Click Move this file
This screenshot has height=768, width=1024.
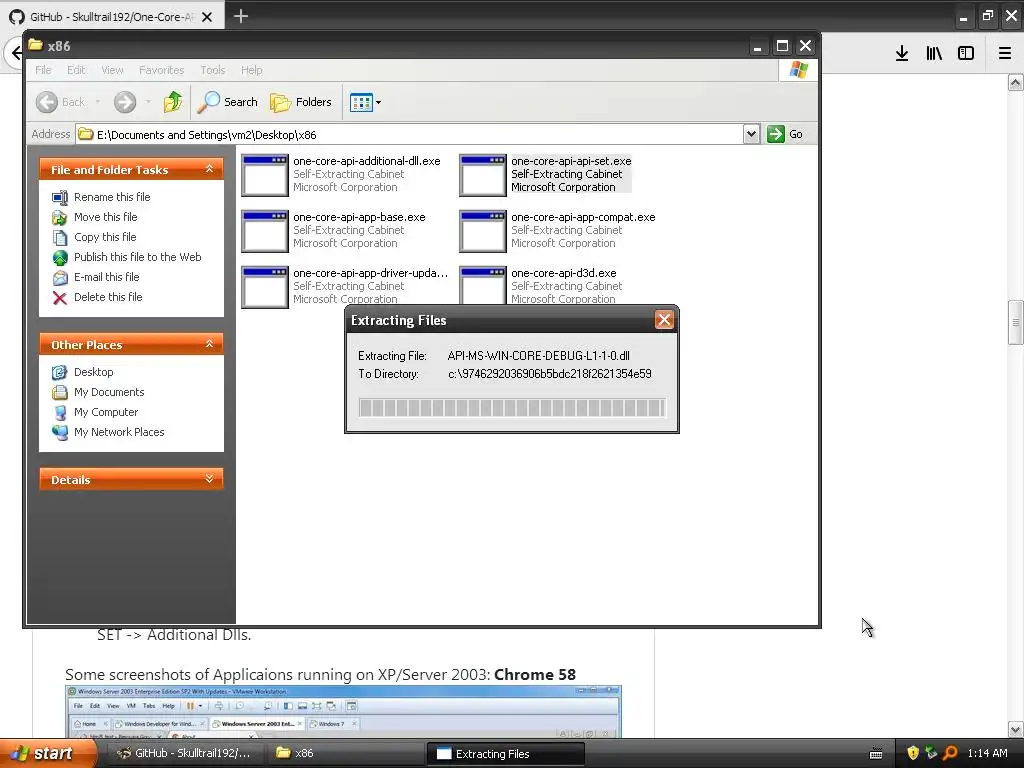(105, 217)
